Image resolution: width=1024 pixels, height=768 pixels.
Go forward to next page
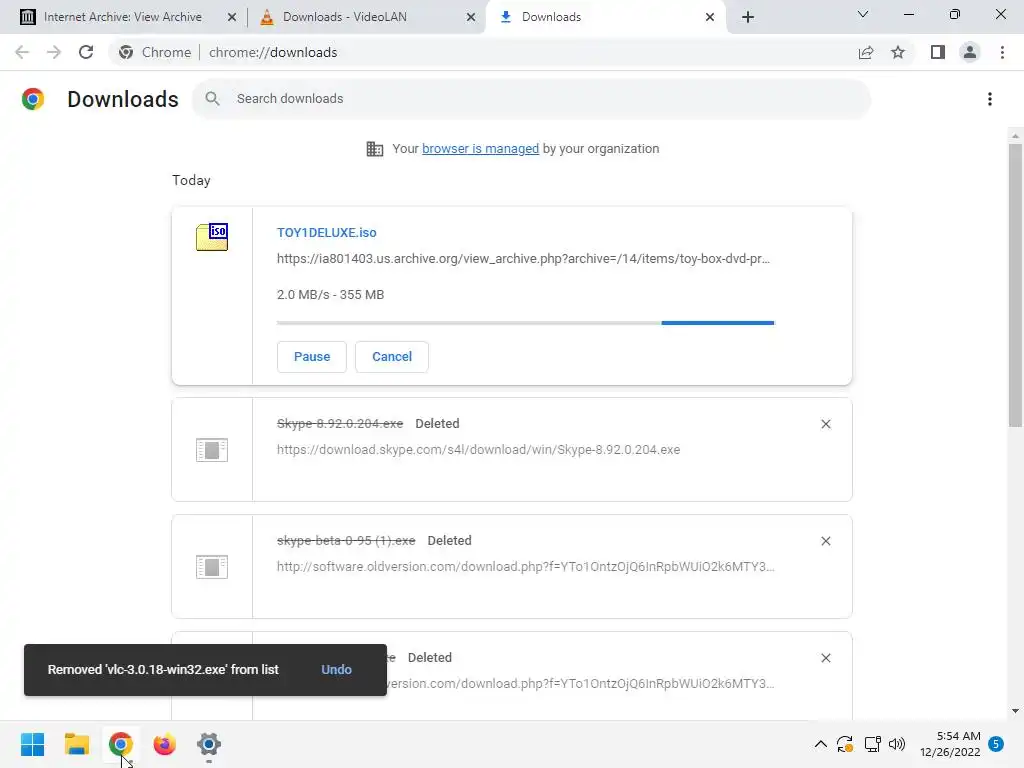click(54, 52)
